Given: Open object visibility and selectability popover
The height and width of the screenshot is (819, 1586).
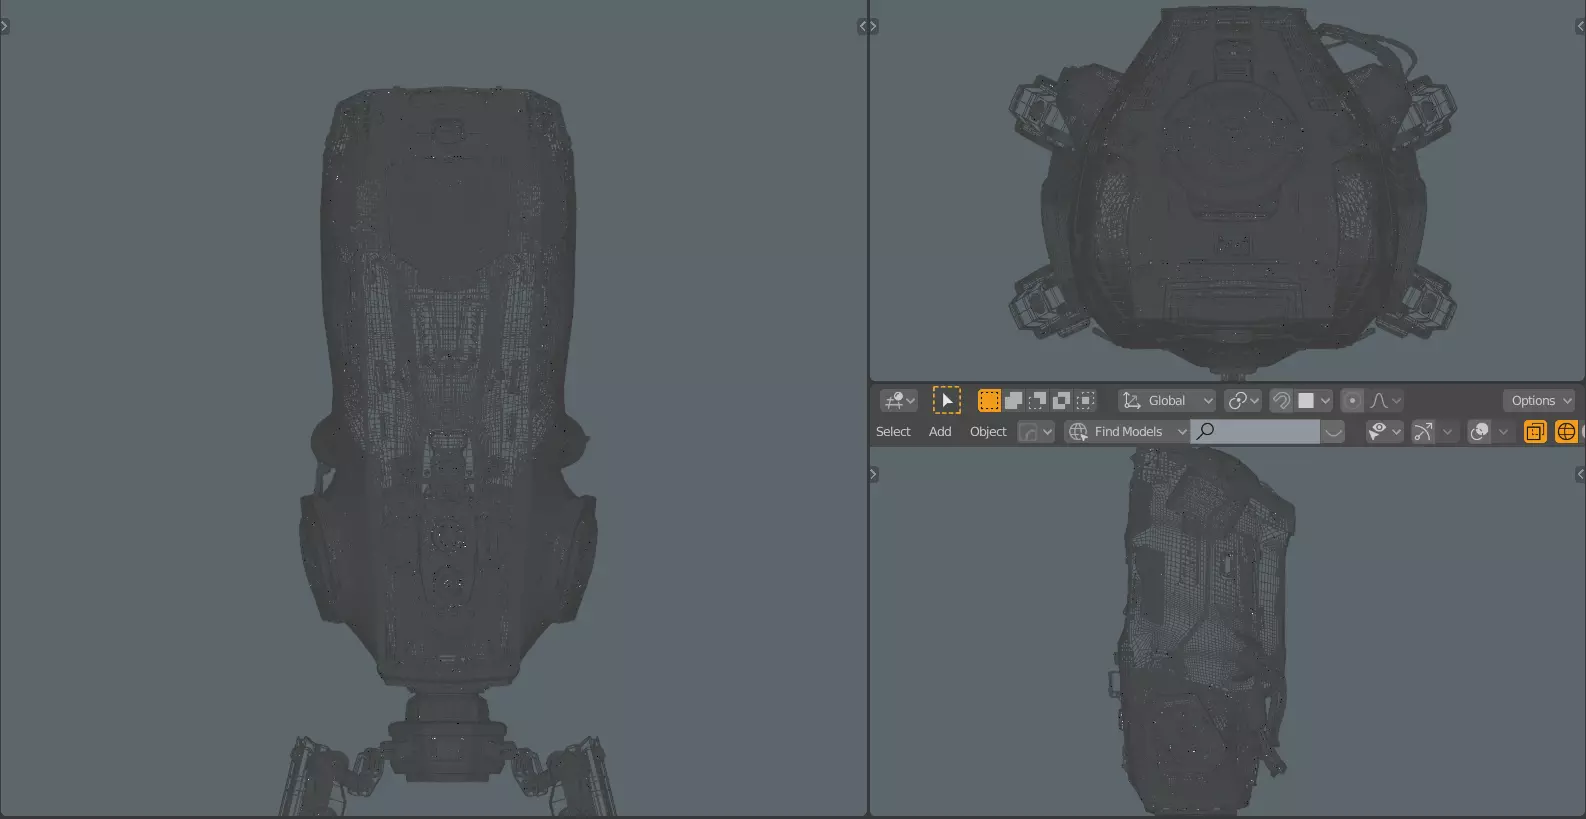Looking at the screenshot, I should 1385,431.
